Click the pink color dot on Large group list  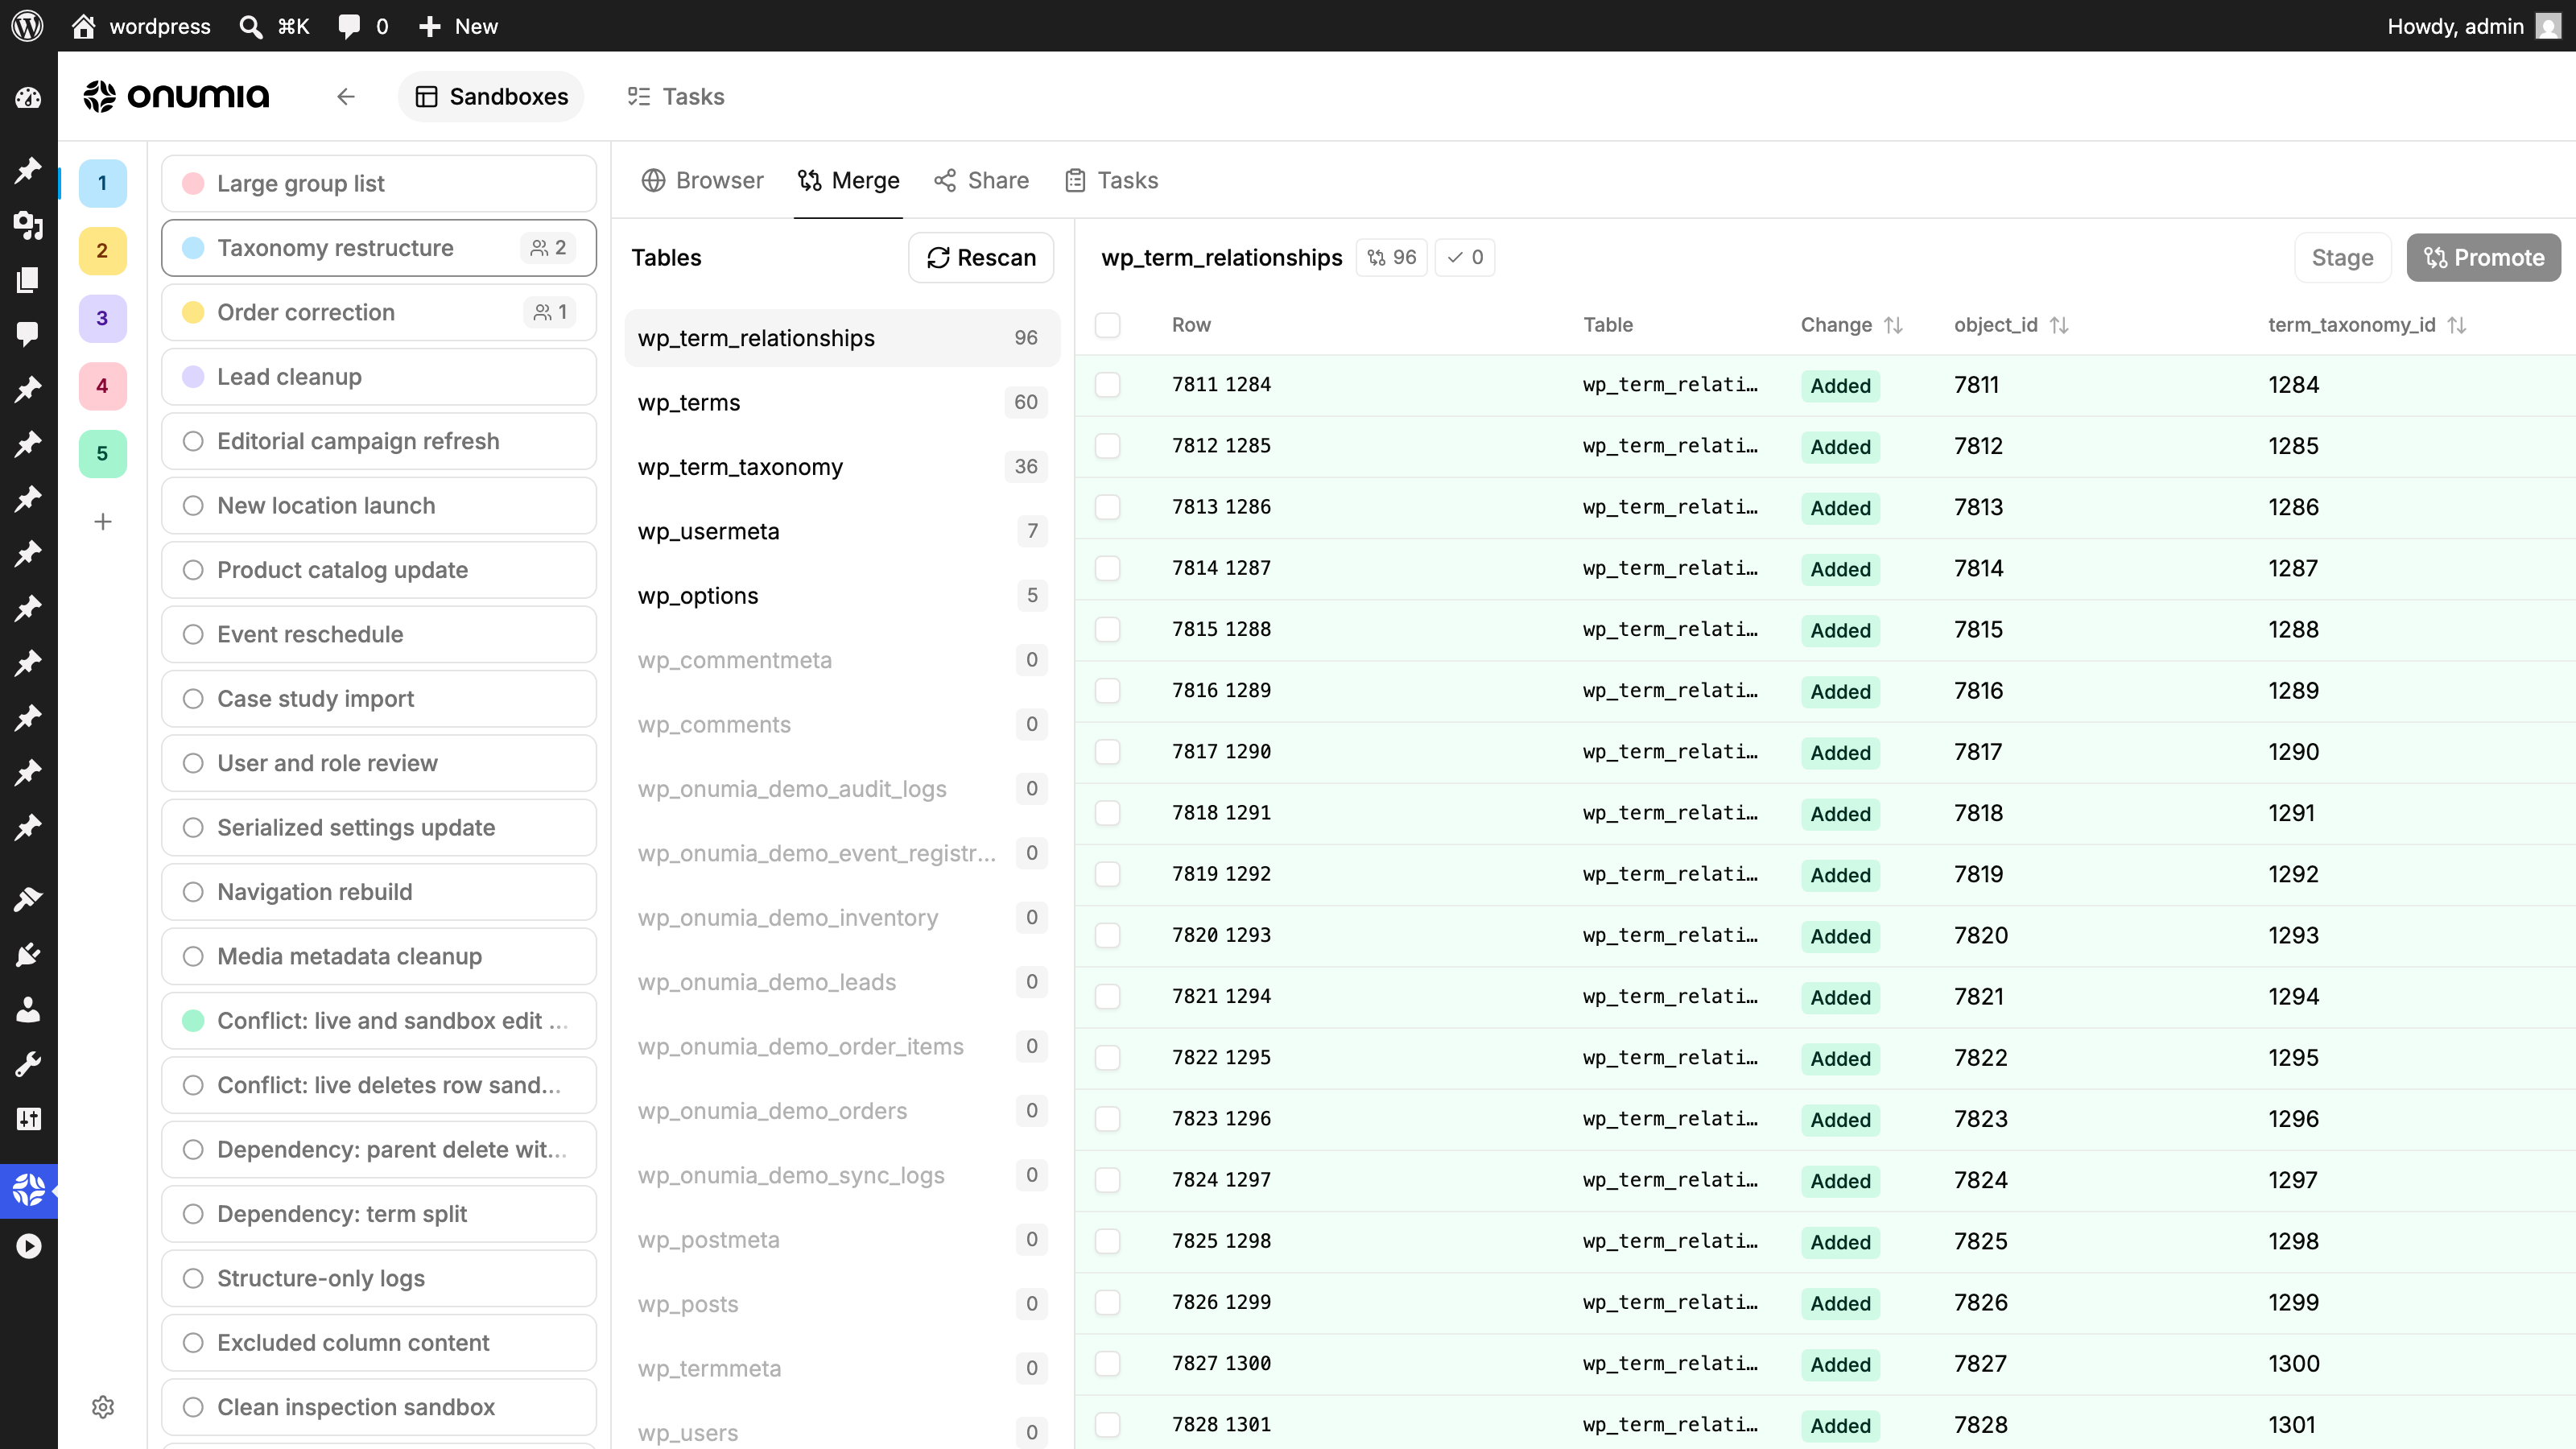pos(193,184)
